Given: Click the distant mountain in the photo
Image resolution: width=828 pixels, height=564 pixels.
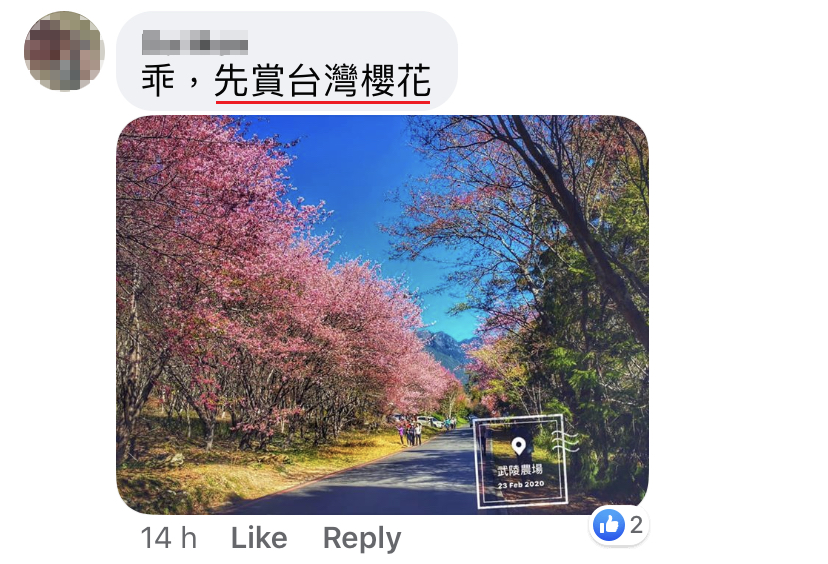Looking at the screenshot, I should tap(447, 350).
